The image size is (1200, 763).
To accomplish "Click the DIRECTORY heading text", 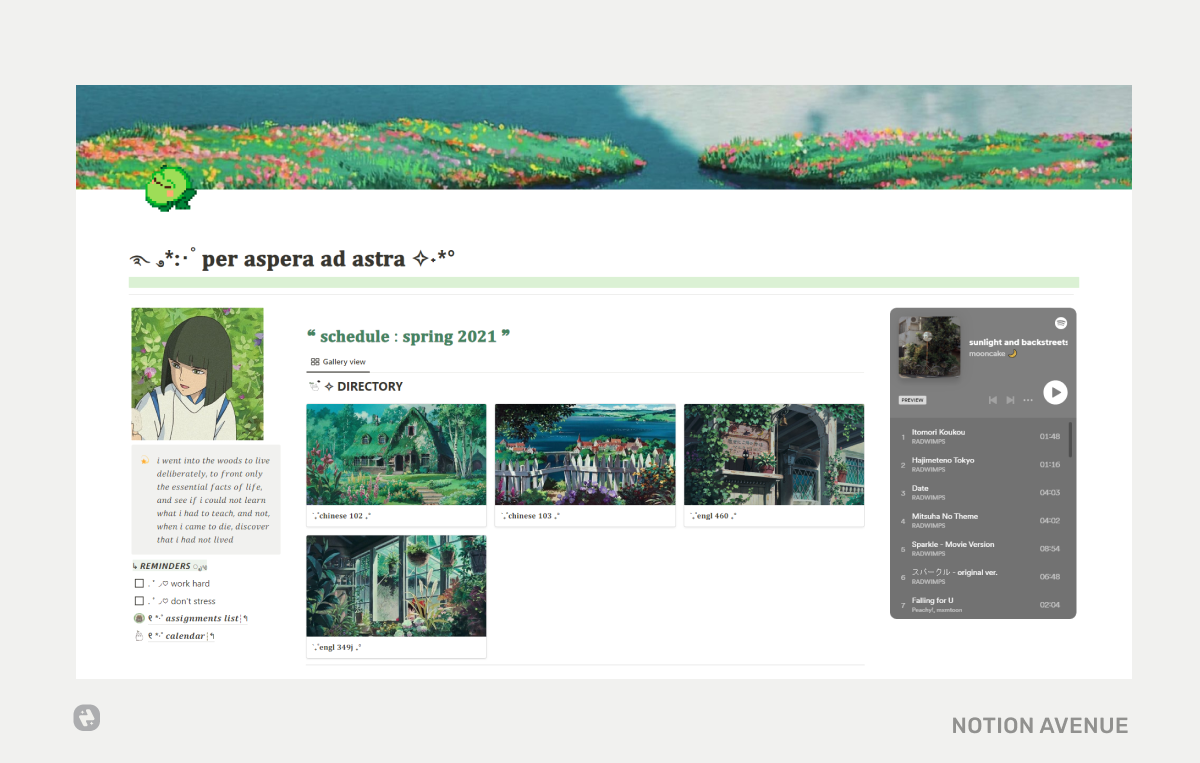I will pos(370,386).
